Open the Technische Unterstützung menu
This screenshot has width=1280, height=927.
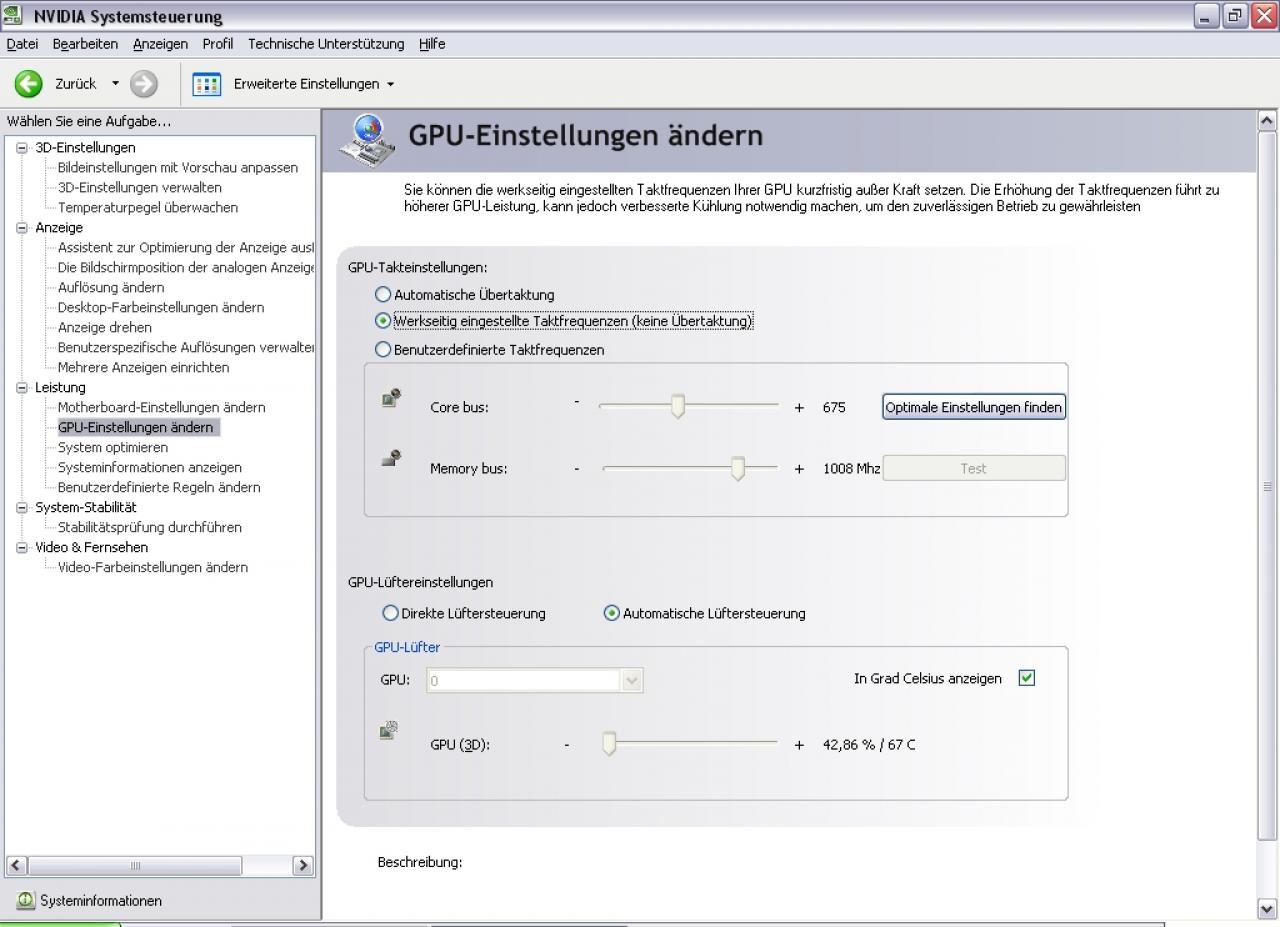click(x=326, y=44)
